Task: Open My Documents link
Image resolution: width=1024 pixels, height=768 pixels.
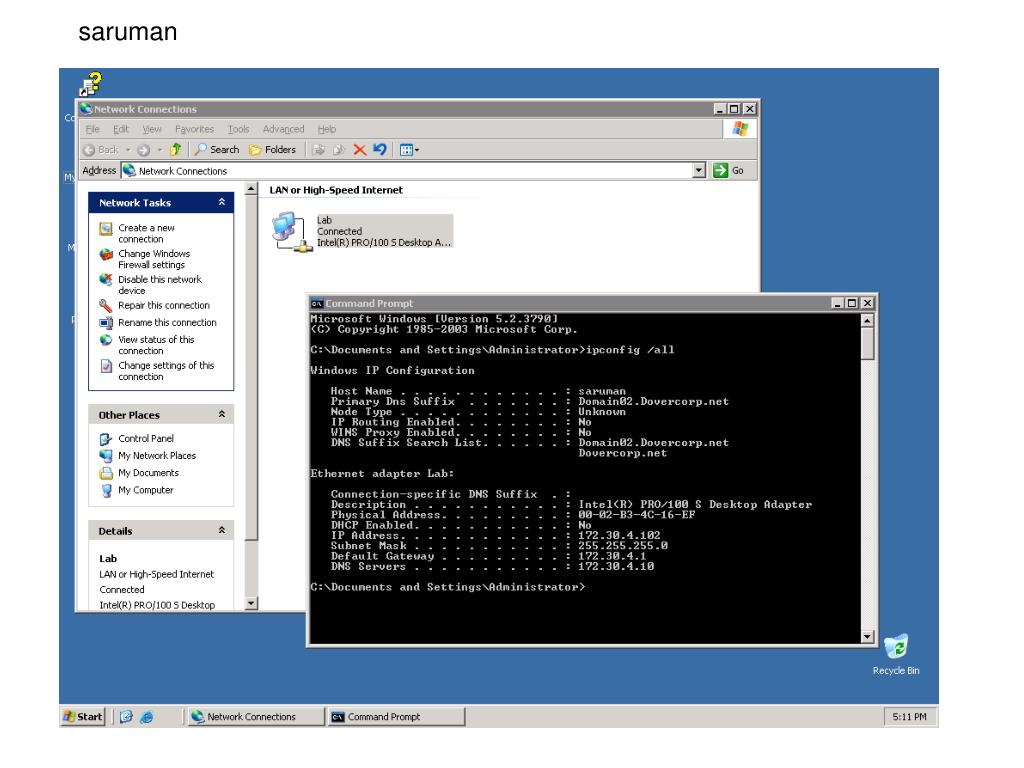Action: (148, 473)
